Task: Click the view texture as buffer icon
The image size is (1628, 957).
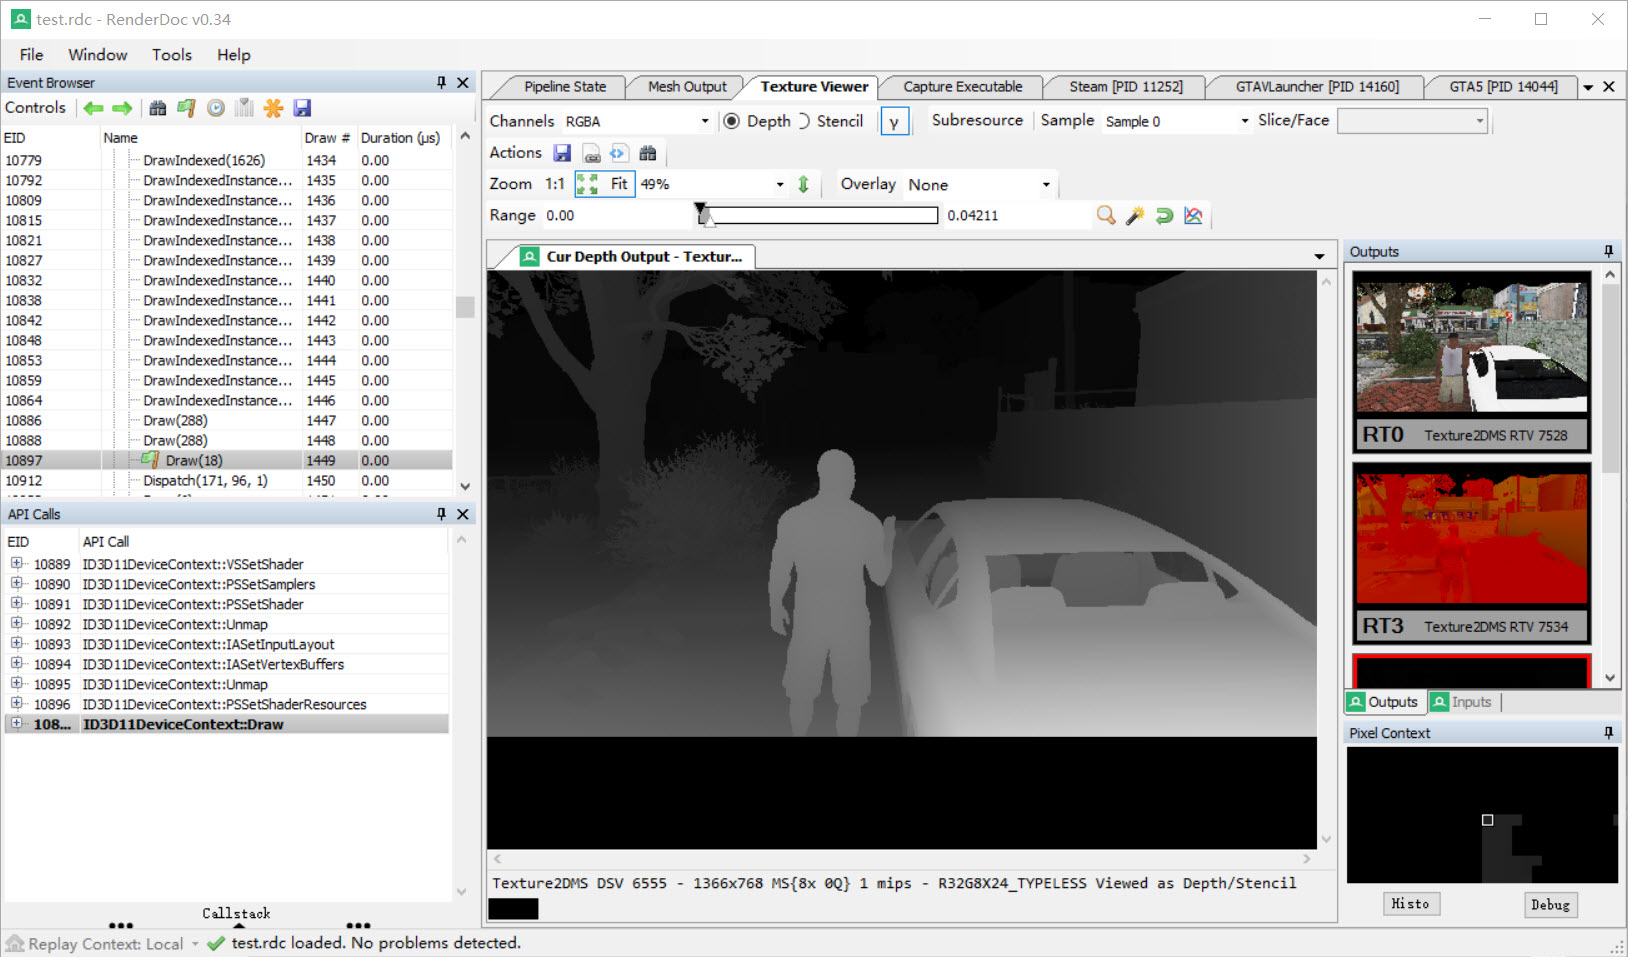Action: click(x=619, y=153)
